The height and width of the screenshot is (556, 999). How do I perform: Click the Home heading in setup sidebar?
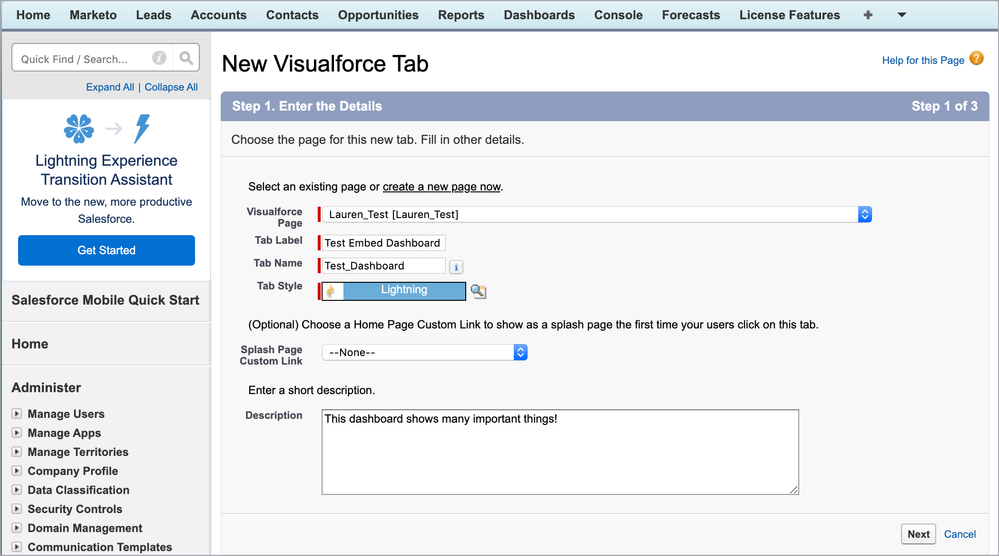click(29, 344)
